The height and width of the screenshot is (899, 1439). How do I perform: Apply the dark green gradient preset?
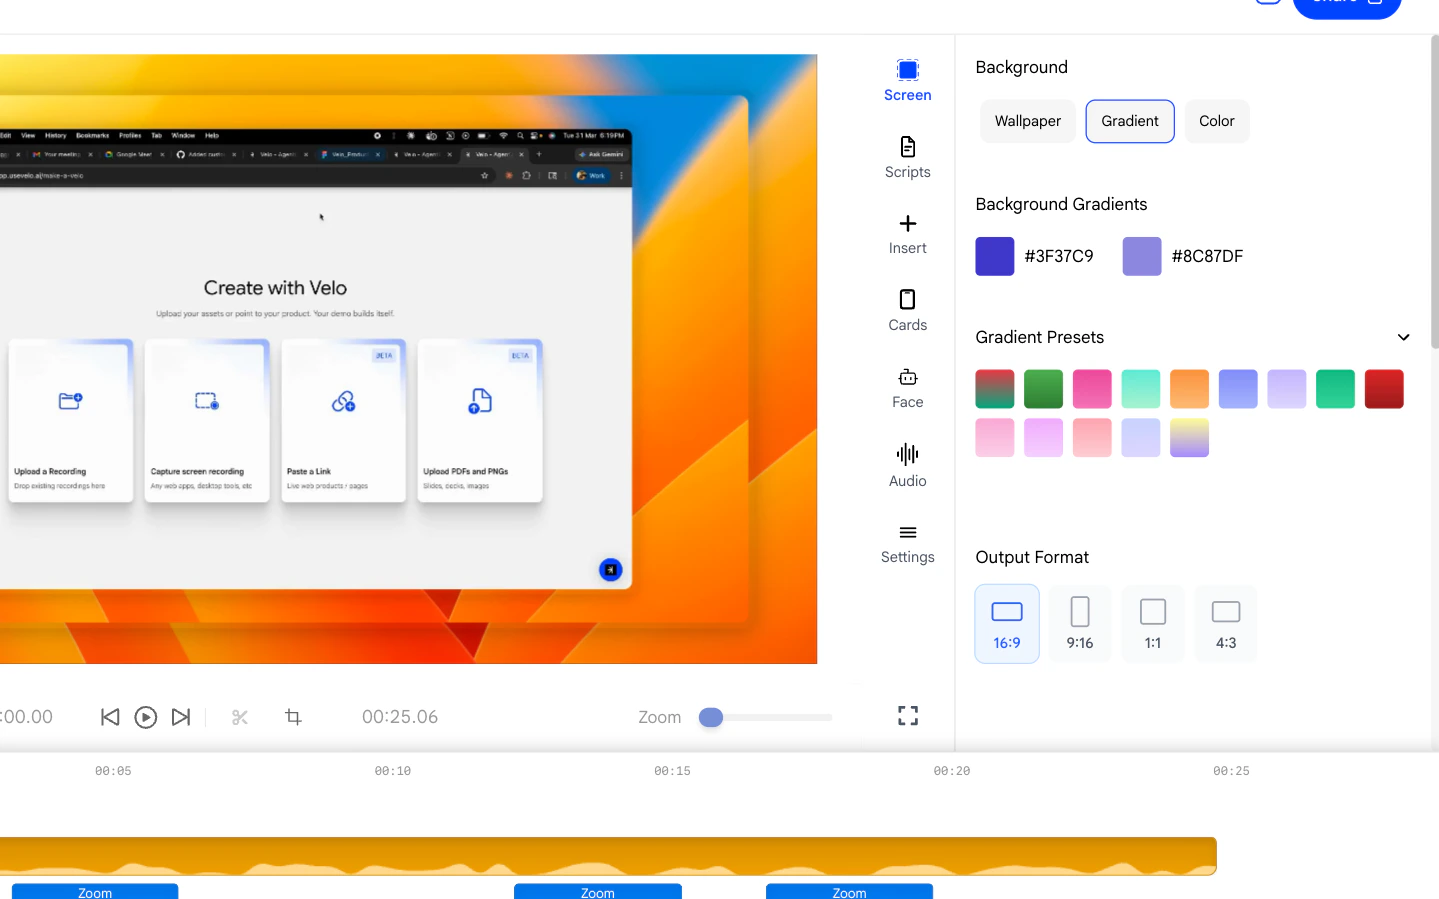(x=1043, y=389)
